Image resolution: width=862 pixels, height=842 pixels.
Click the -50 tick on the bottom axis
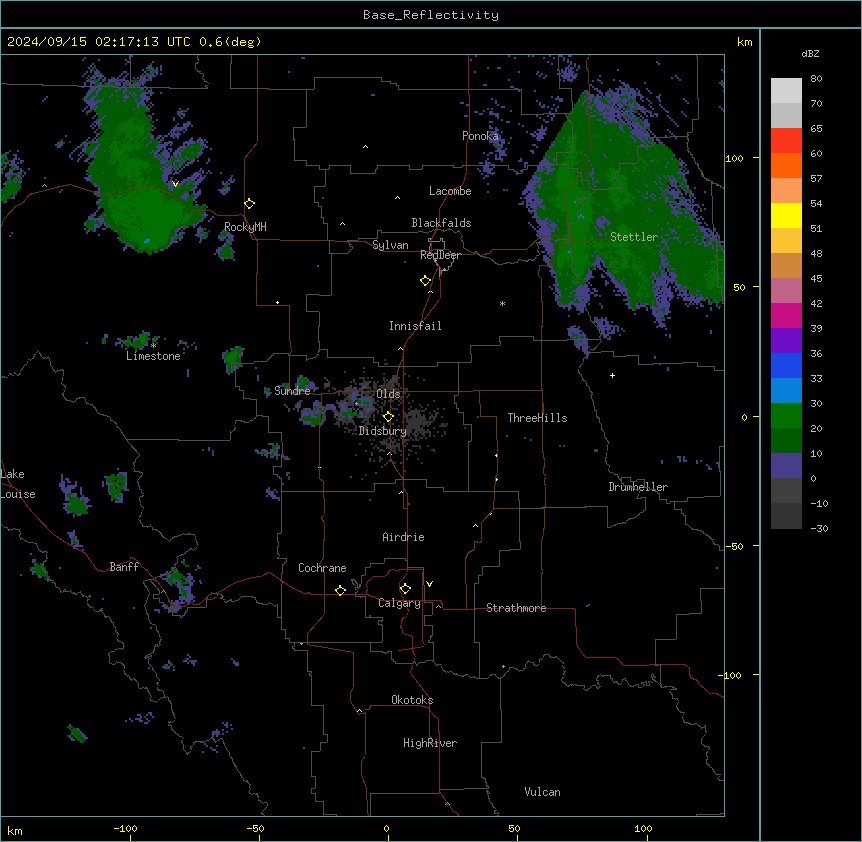[255, 828]
